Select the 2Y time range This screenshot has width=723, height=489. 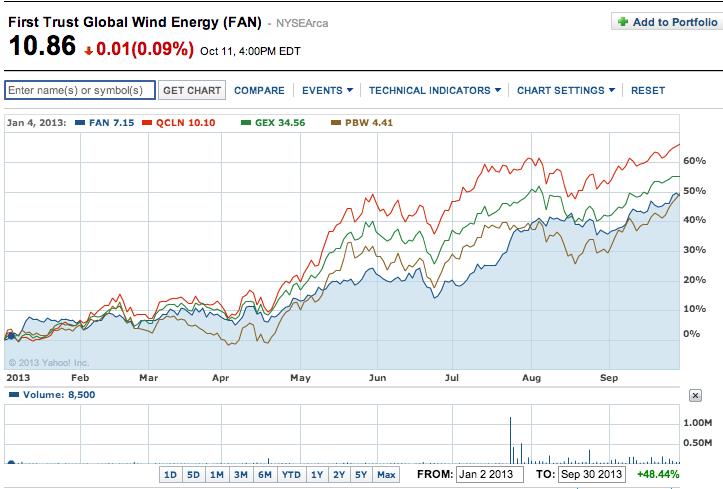pos(339,475)
